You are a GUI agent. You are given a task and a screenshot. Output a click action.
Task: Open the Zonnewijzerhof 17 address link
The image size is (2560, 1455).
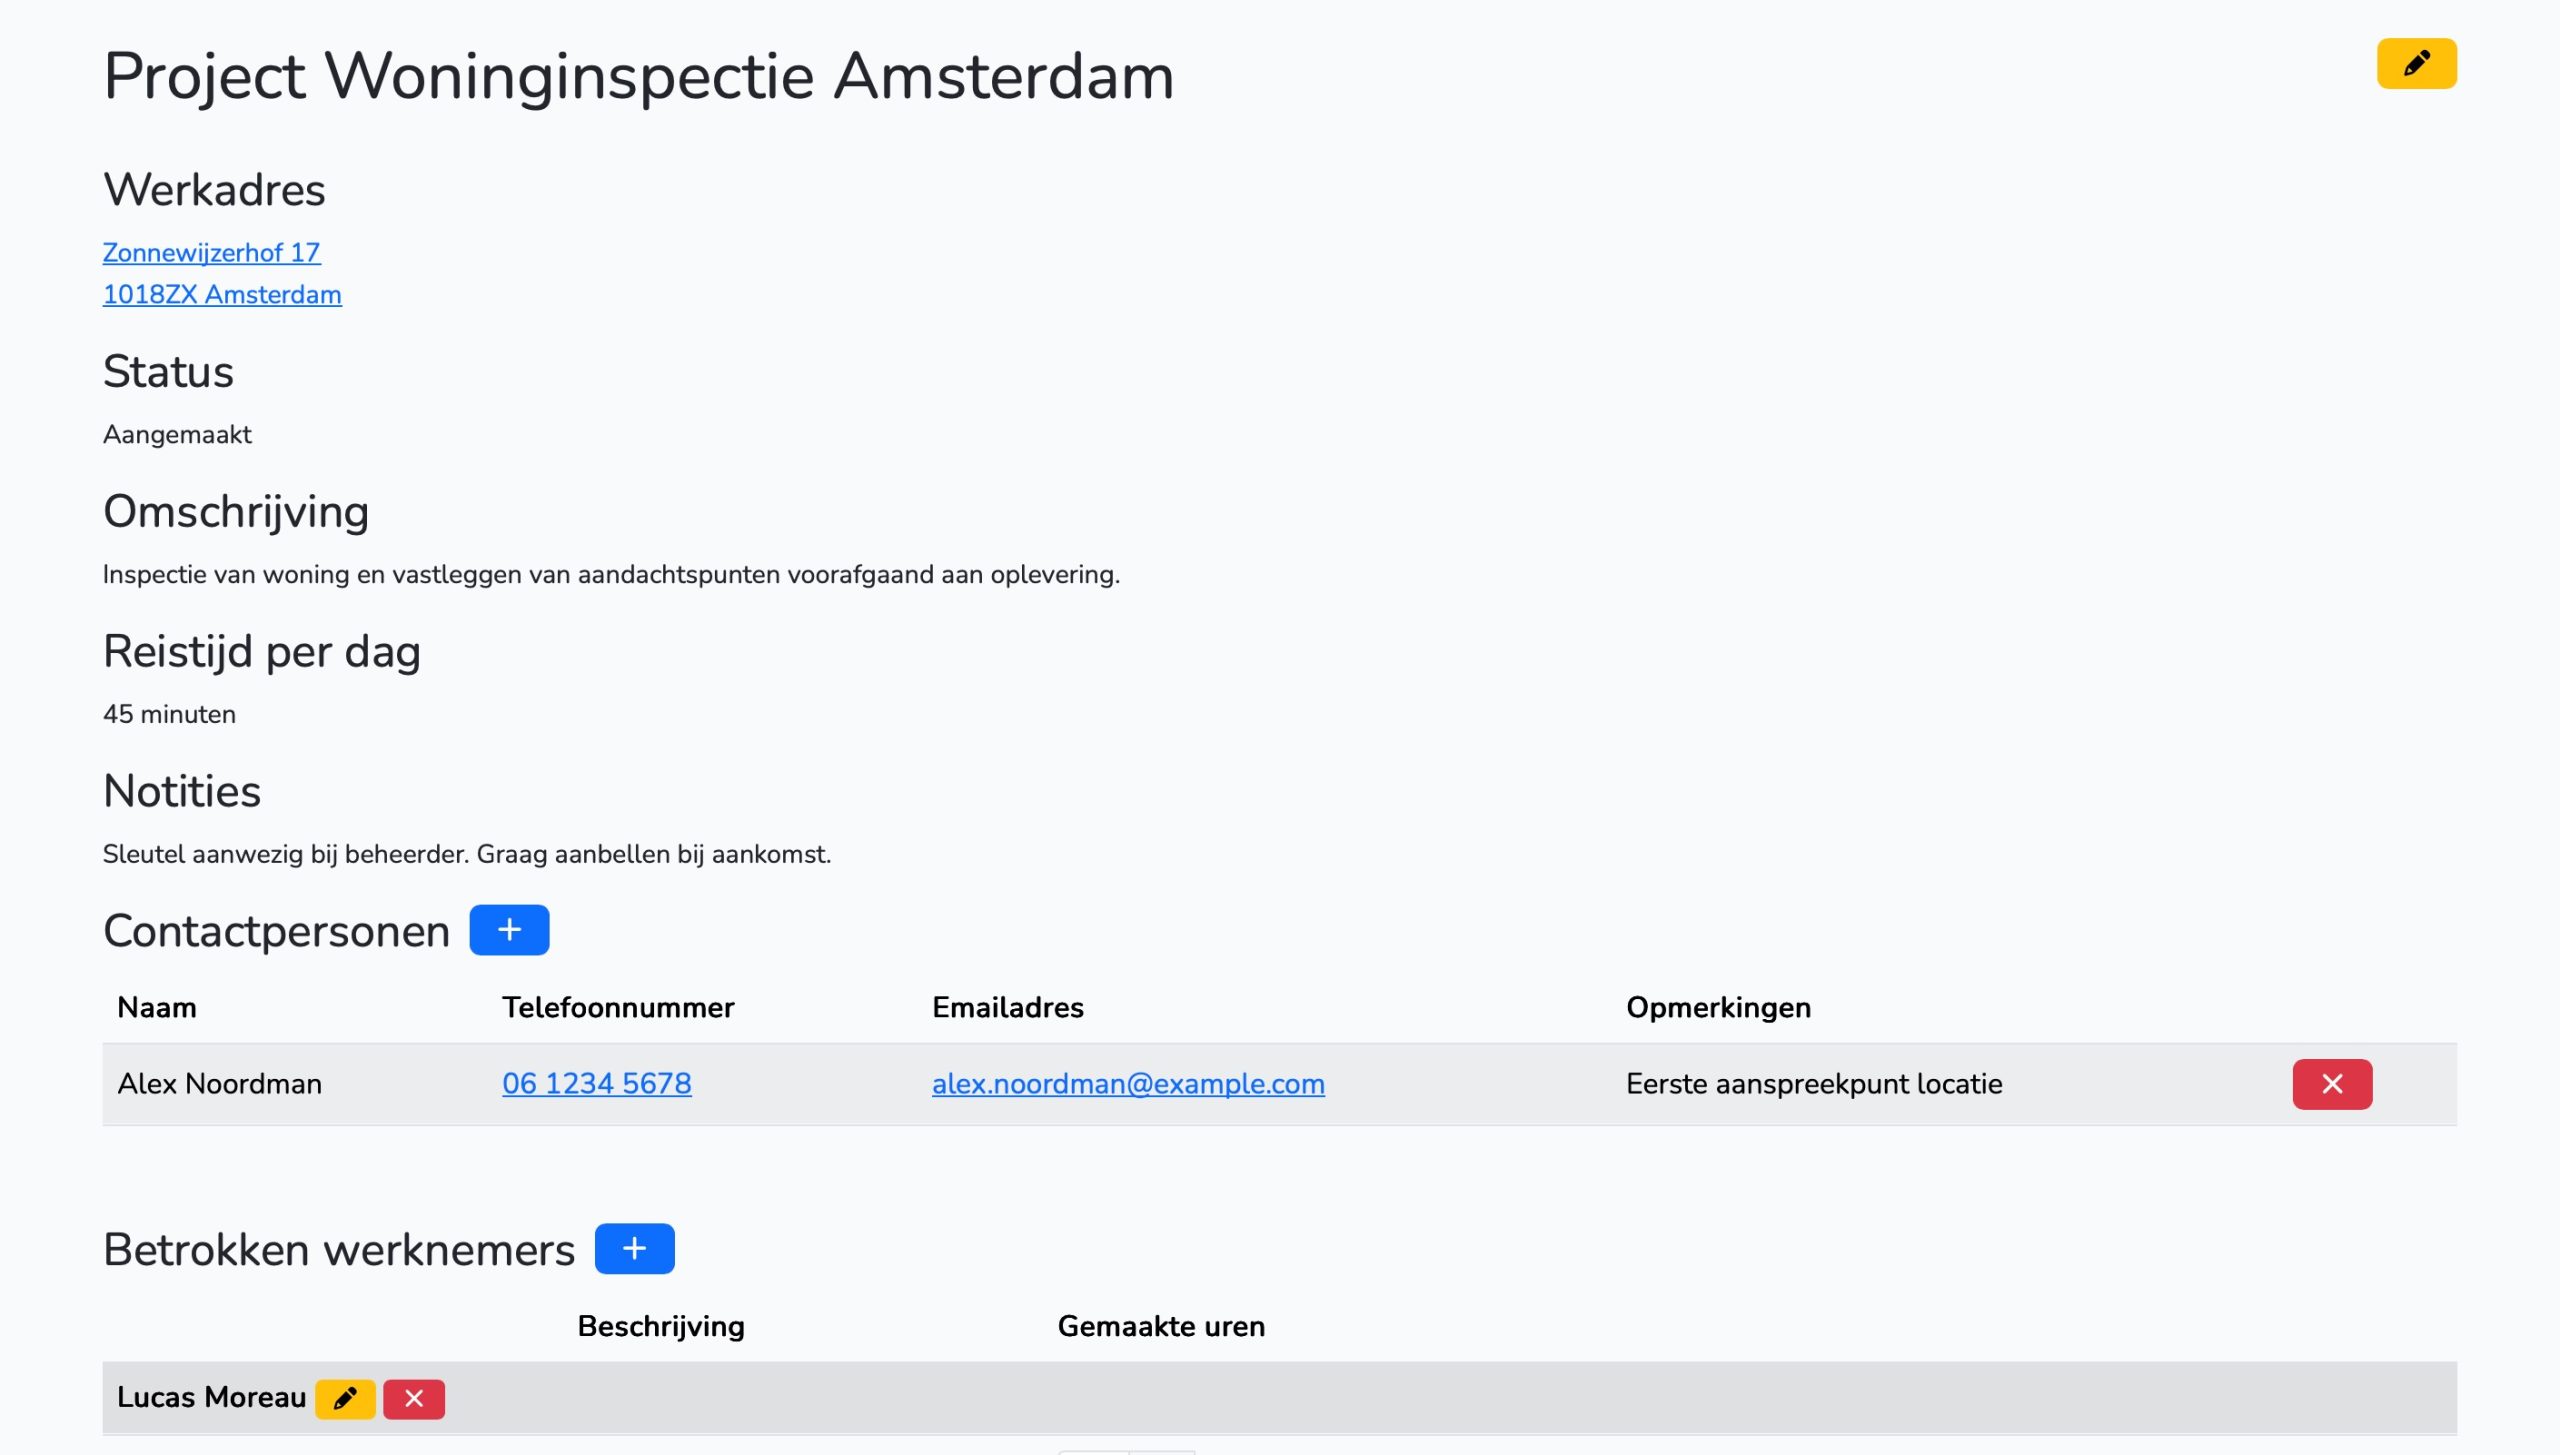211,253
